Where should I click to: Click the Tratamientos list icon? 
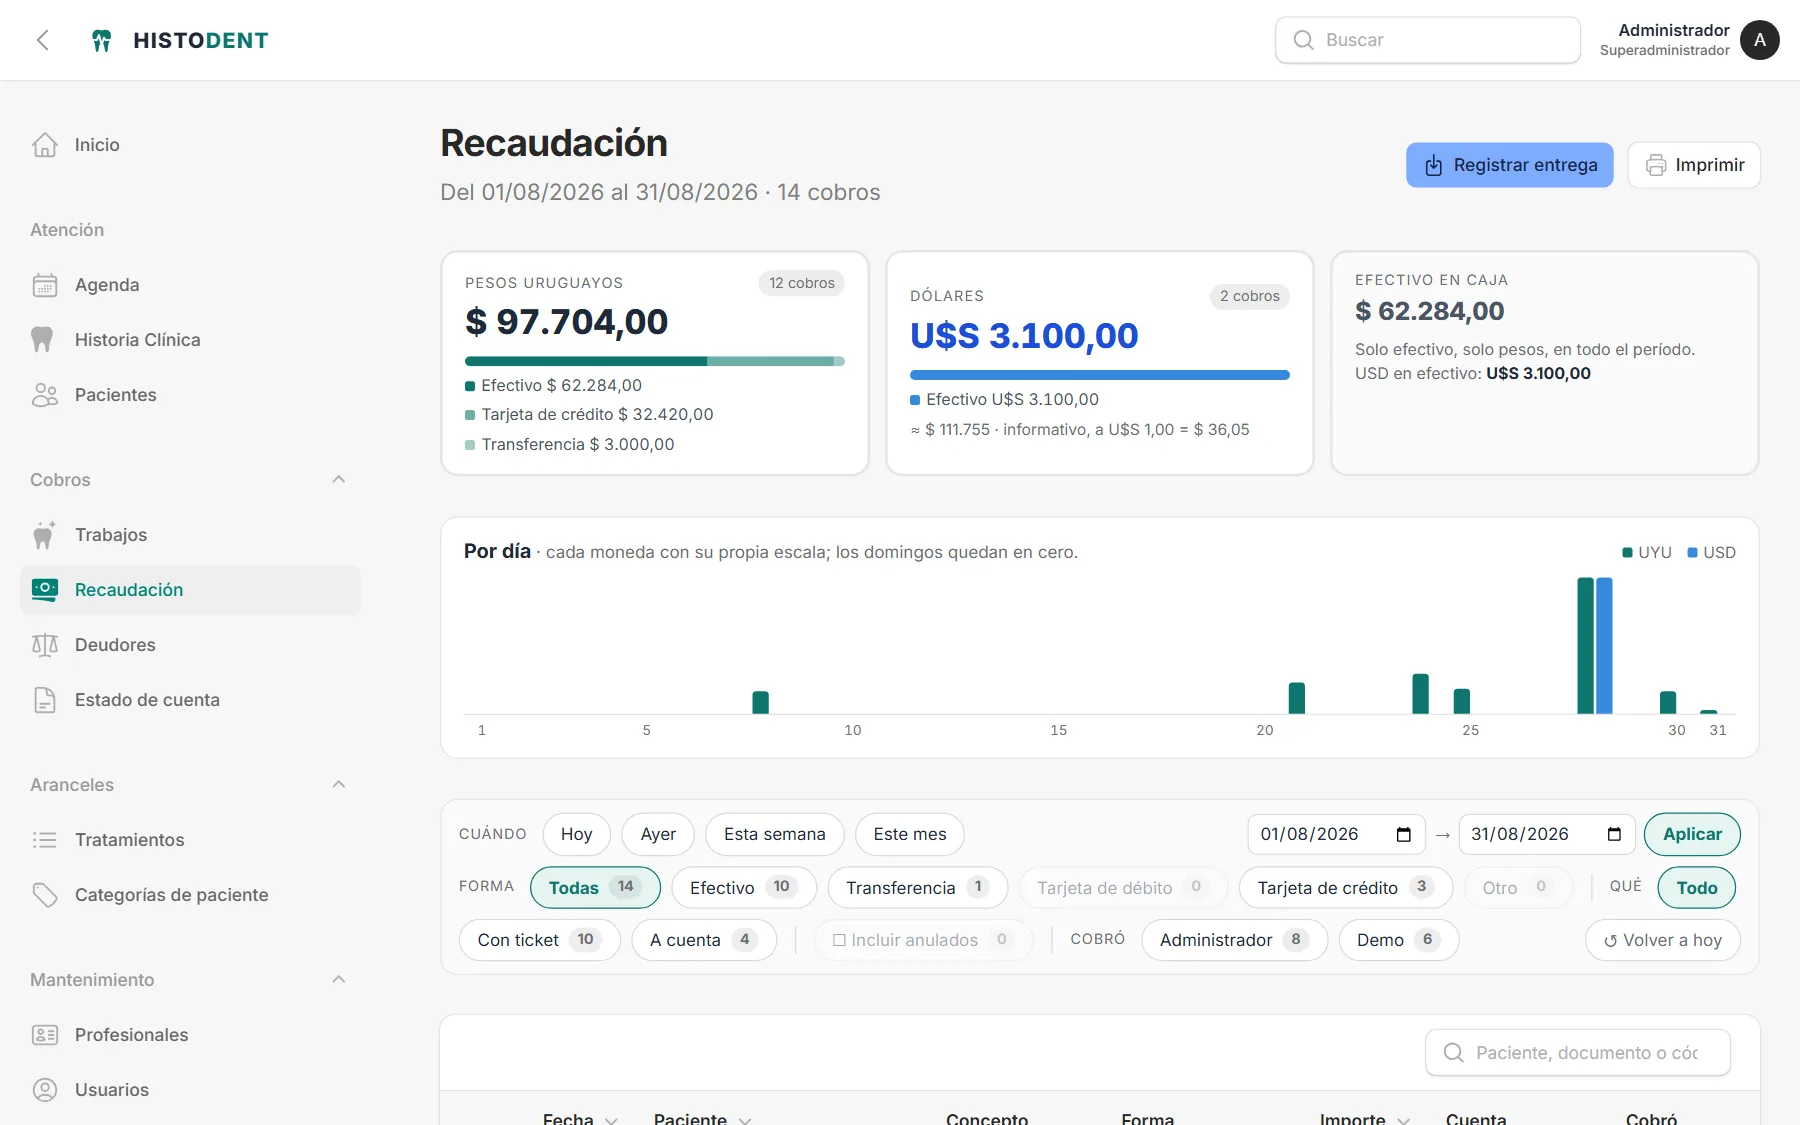[45, 840]
